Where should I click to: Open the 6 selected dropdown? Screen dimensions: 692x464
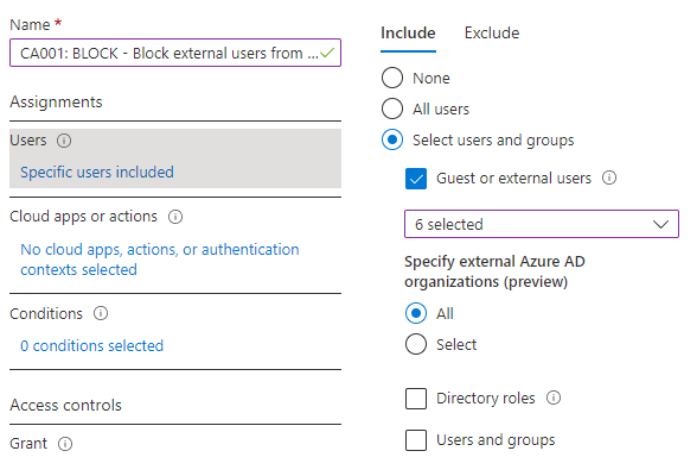(541, 224)
